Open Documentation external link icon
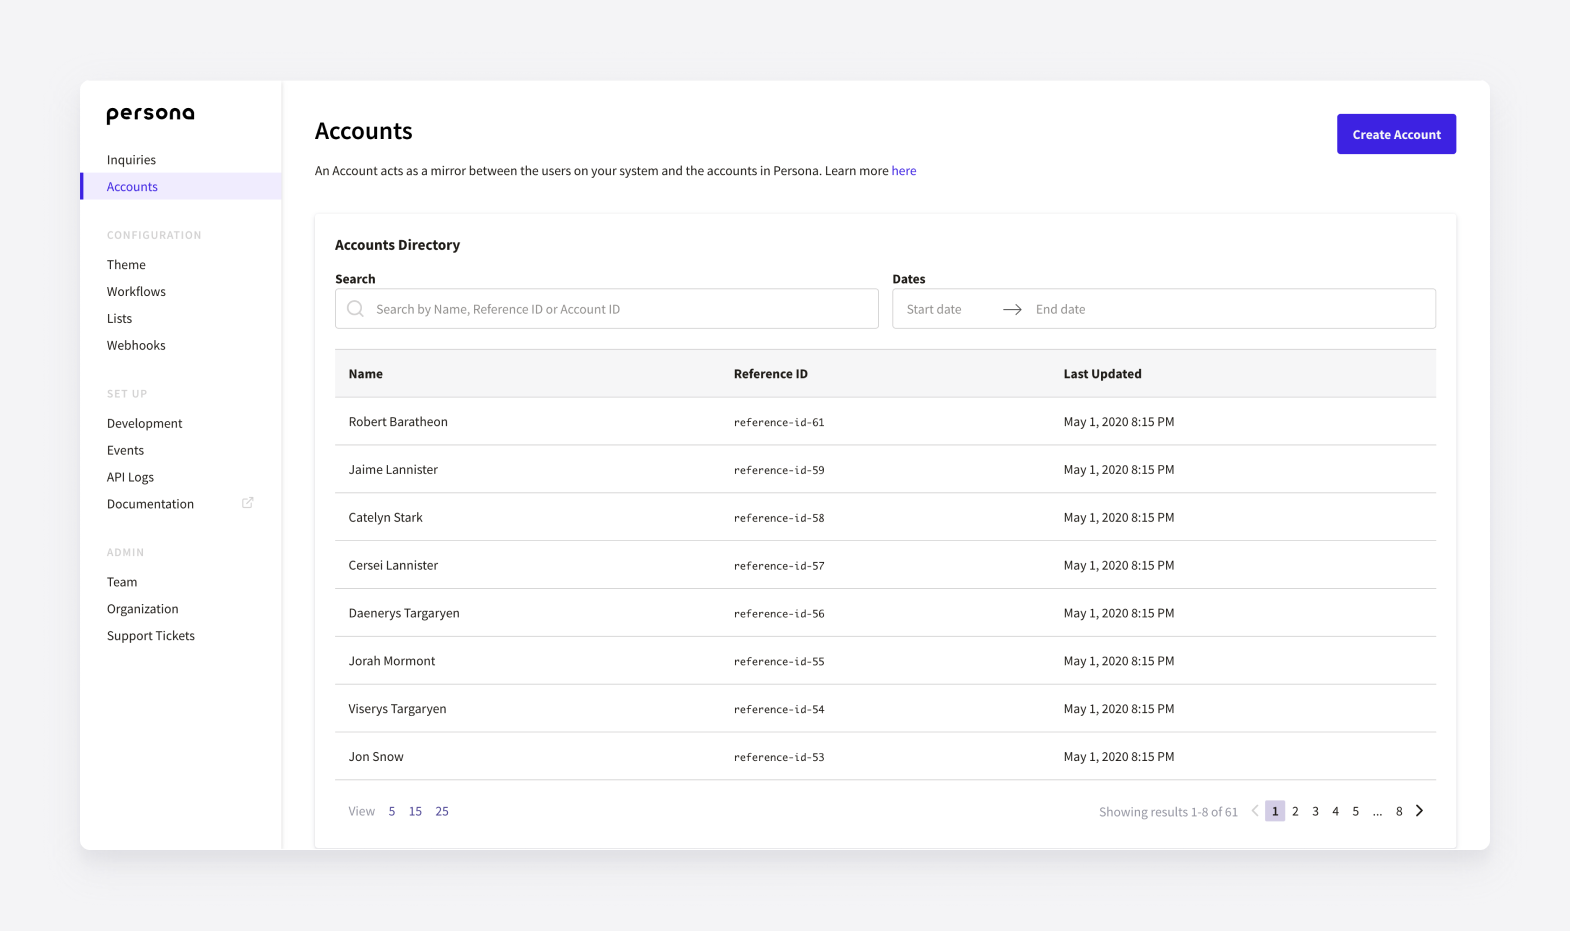The width and height of the screenshot is (1570, 931). [x=248, y=503]
